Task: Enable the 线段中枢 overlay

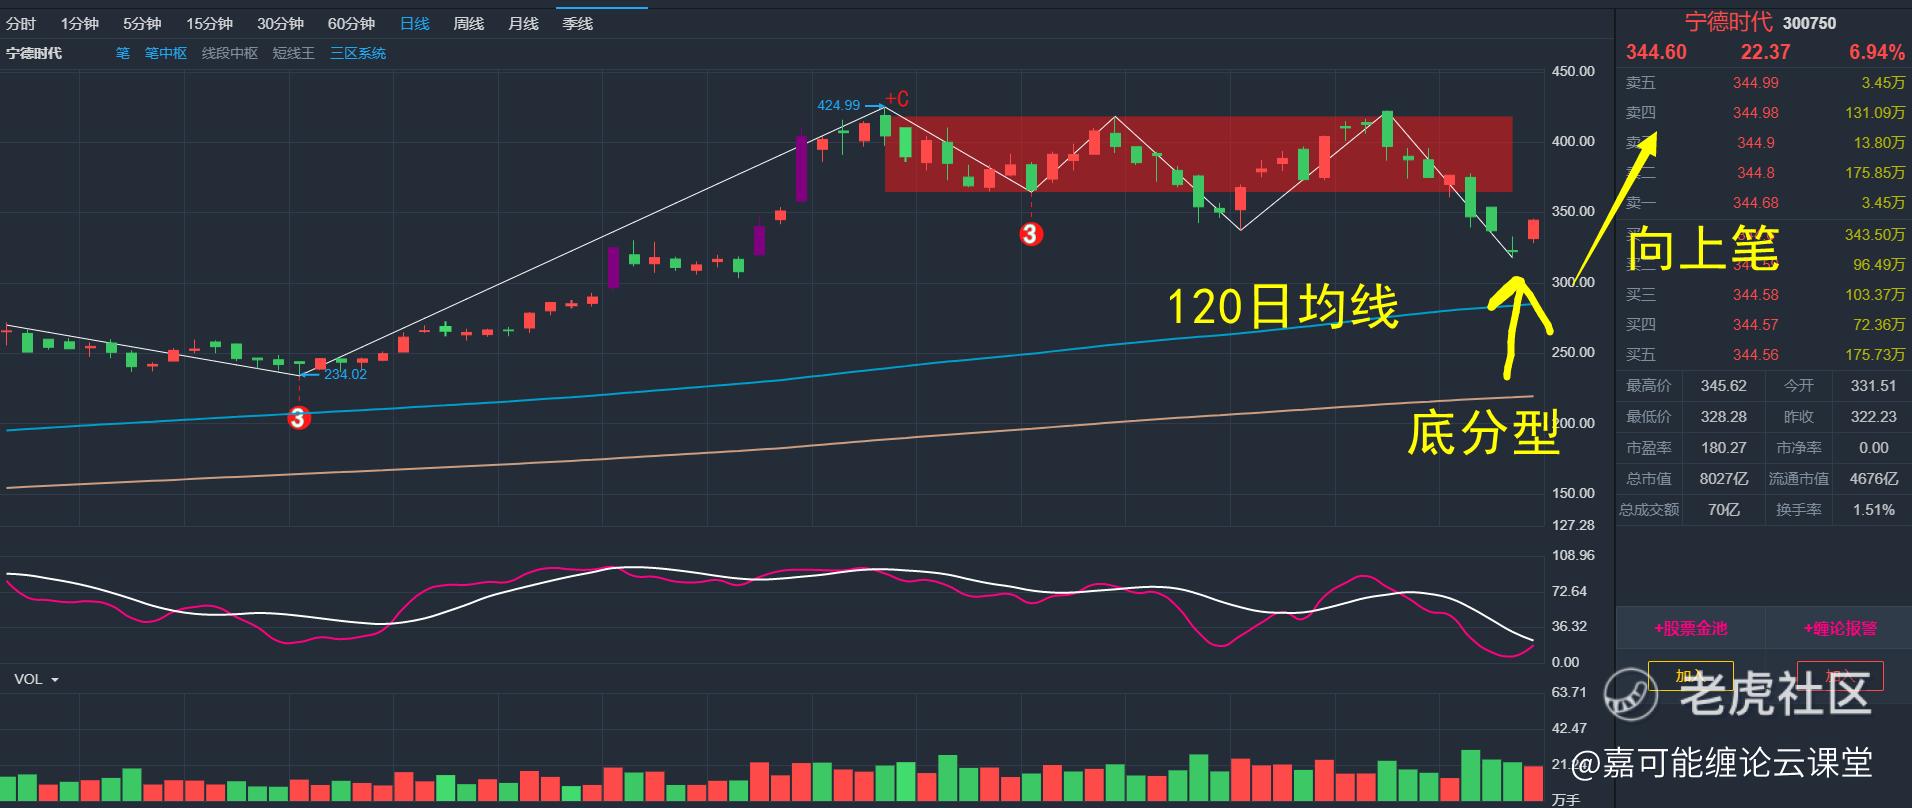Action: (230, 53)
